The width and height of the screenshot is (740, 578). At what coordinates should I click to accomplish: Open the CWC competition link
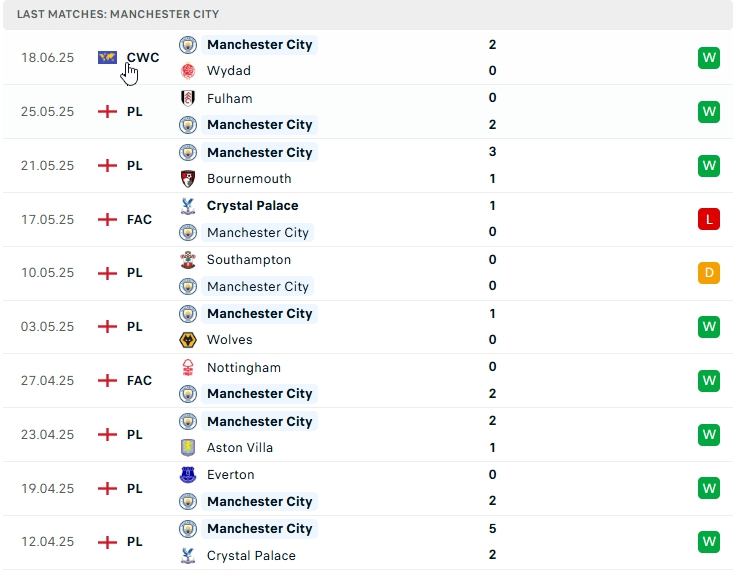[x=142, y=58]
